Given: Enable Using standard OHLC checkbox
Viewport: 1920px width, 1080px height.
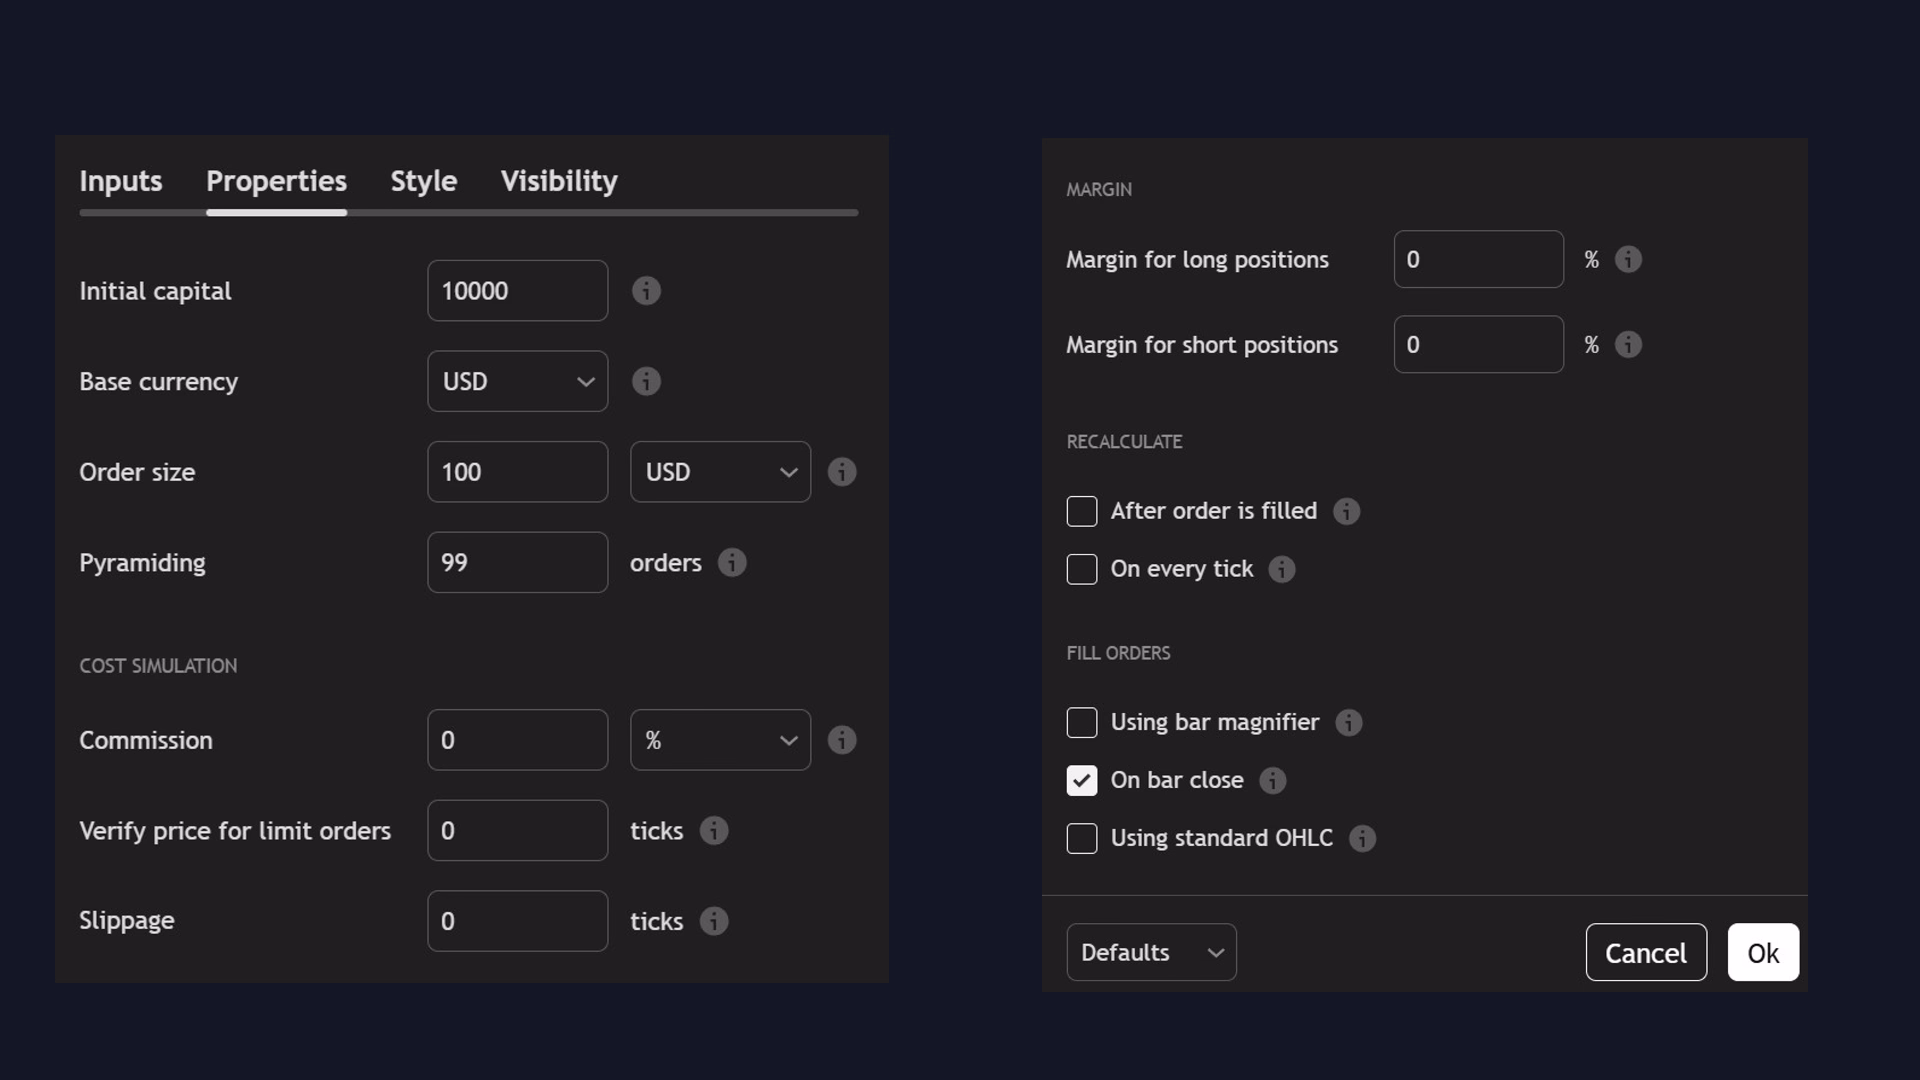Looking at the screenshot, I should pyautogui.click(x=1082, y=838).
